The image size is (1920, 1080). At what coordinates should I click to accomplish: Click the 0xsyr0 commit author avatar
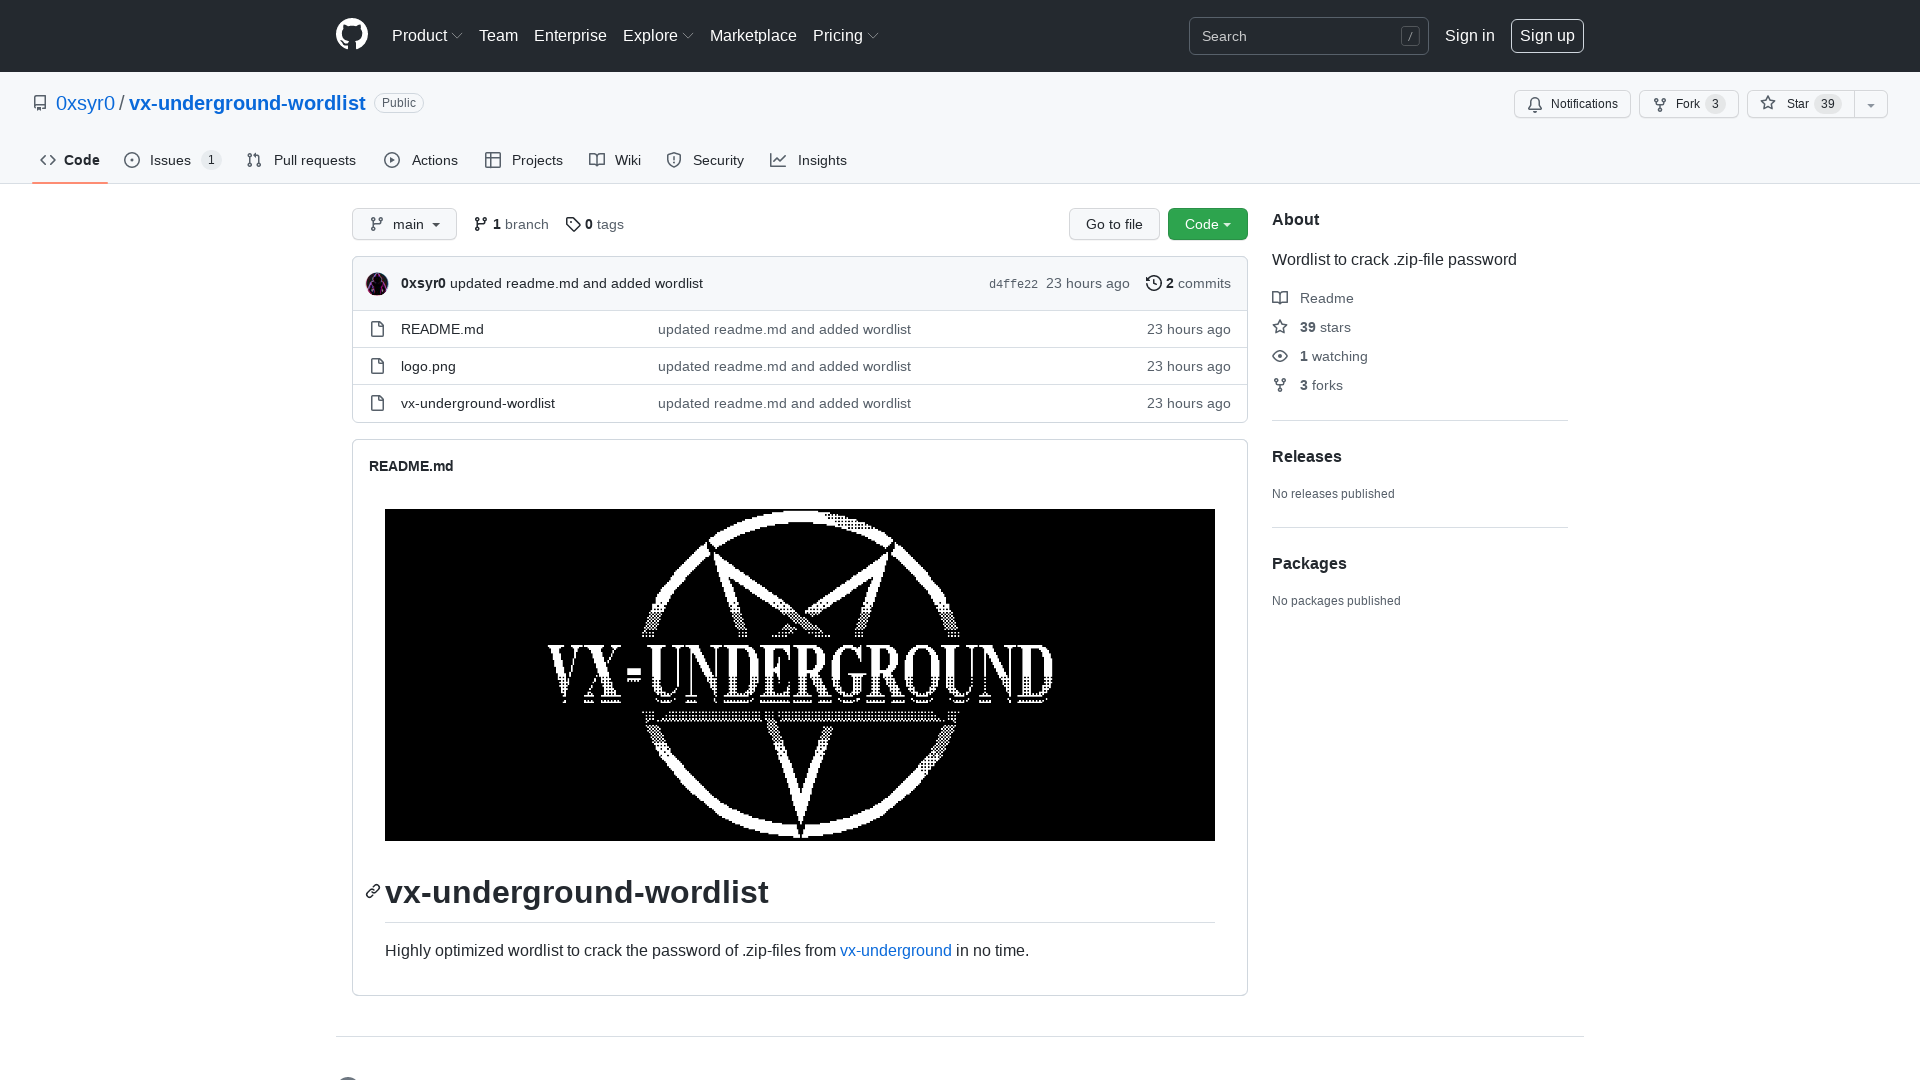click(377, 284)
